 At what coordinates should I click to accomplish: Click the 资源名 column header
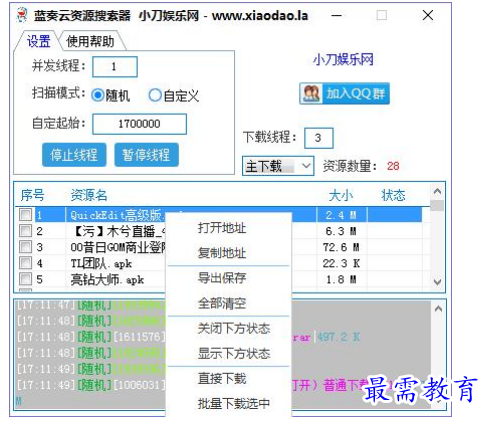tap(89, 195)
